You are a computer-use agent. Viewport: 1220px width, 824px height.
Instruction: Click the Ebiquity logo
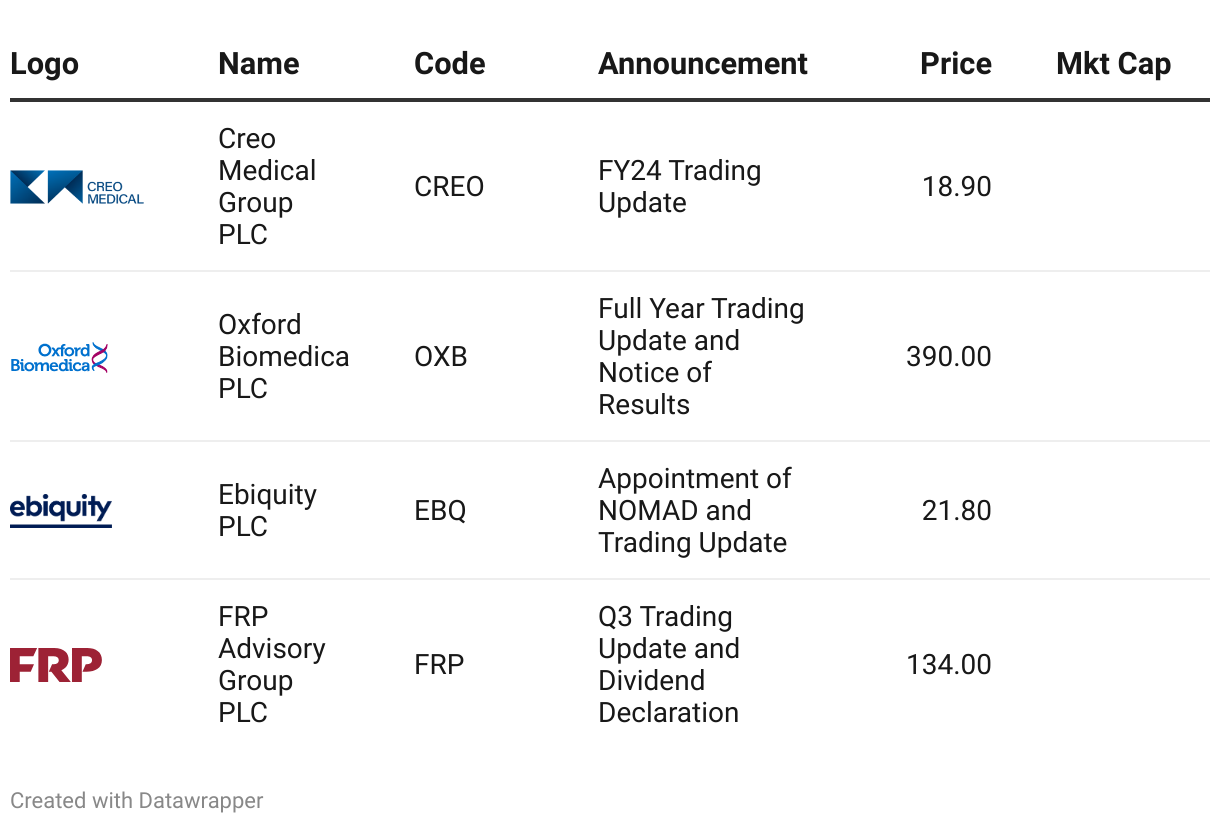click(61, 509)
